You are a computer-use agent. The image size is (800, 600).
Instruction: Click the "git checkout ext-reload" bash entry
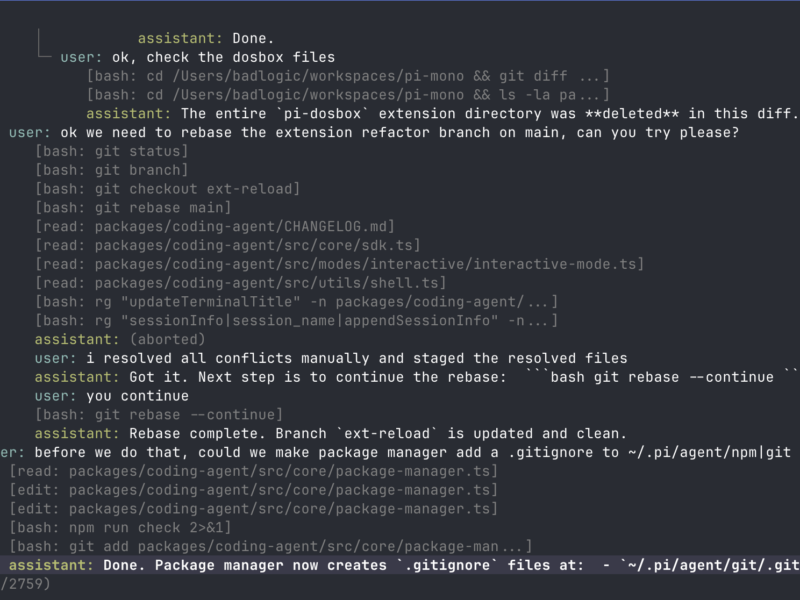point(167,189)
